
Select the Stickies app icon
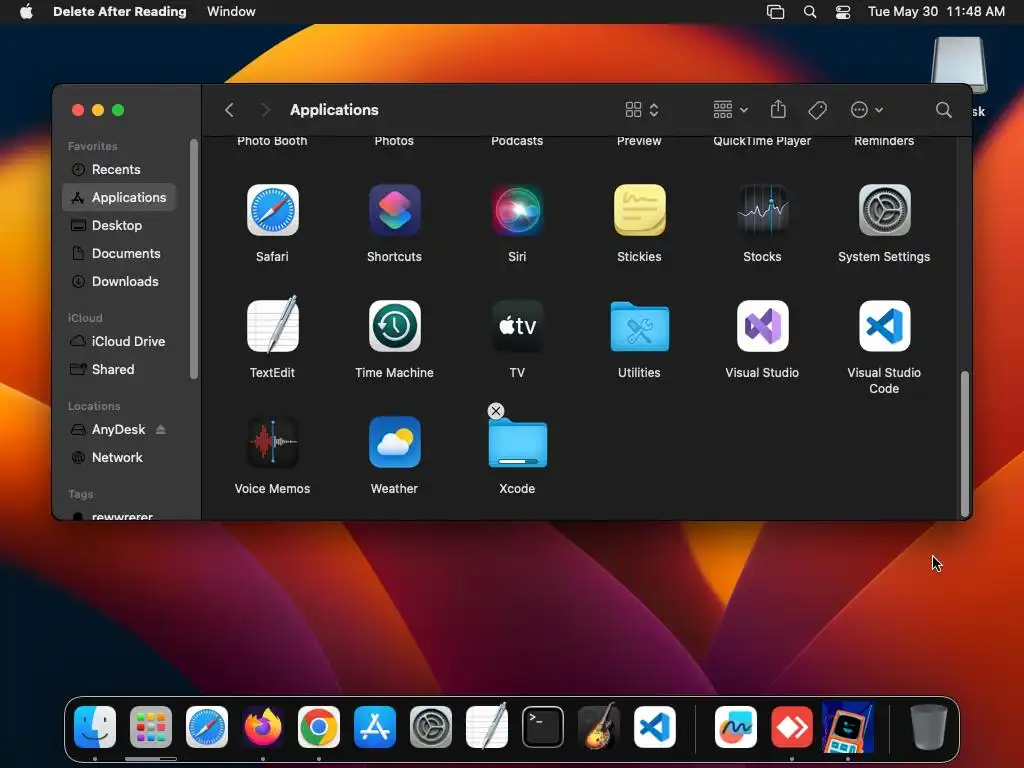[639, 210]
